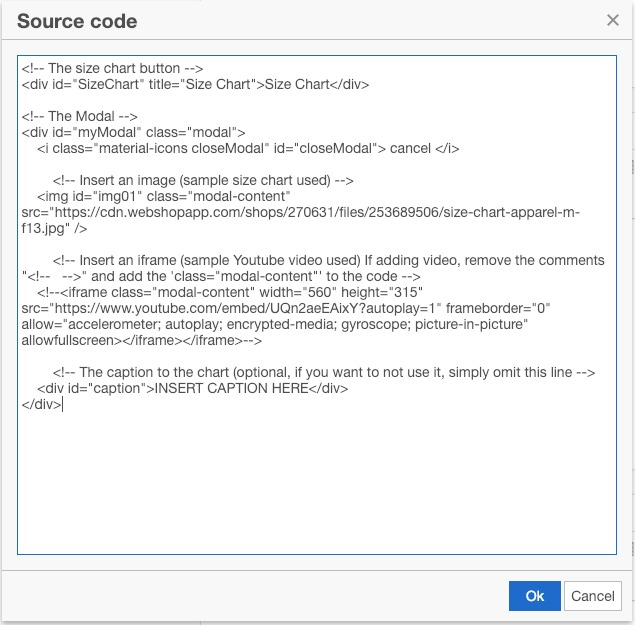Click the cdn.webshopapp.com image URL line
Viewport: 635px width, 625px height.
(x=300, y=212)
